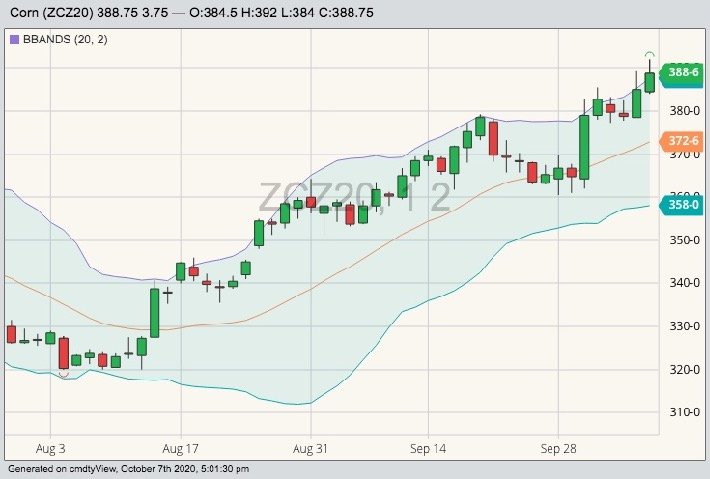
Task: Click the Sep 28 date label
Action: (x=558, y=449)
